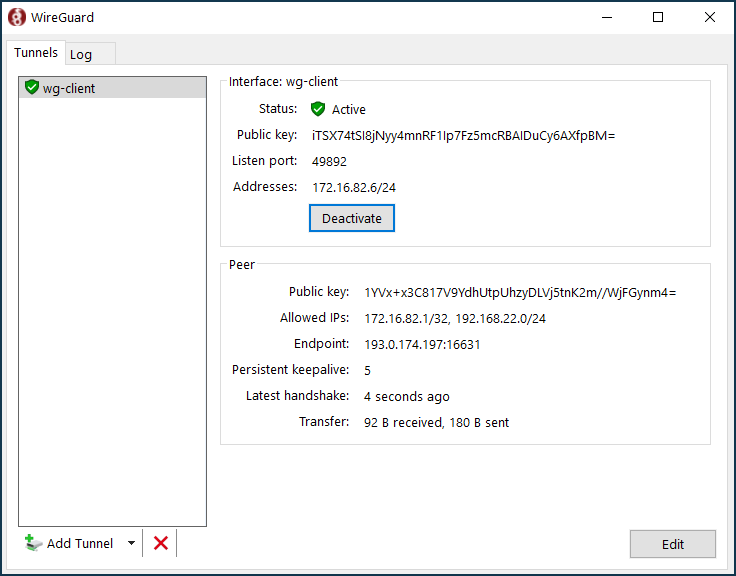Click the endpoint 193.0.174.197:16631
The image size is (736, 576).
[x=422, y=344]
